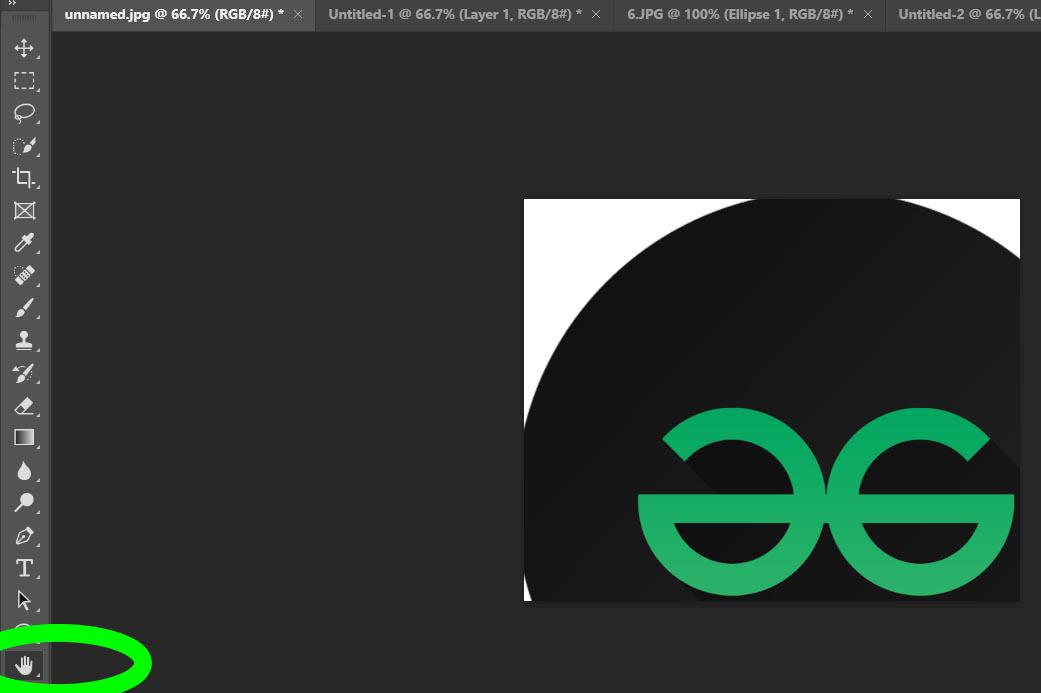Select the Eyedropper tool
Image resolution: width=1041 pixels, height=693 pixels.
(25, 243)
